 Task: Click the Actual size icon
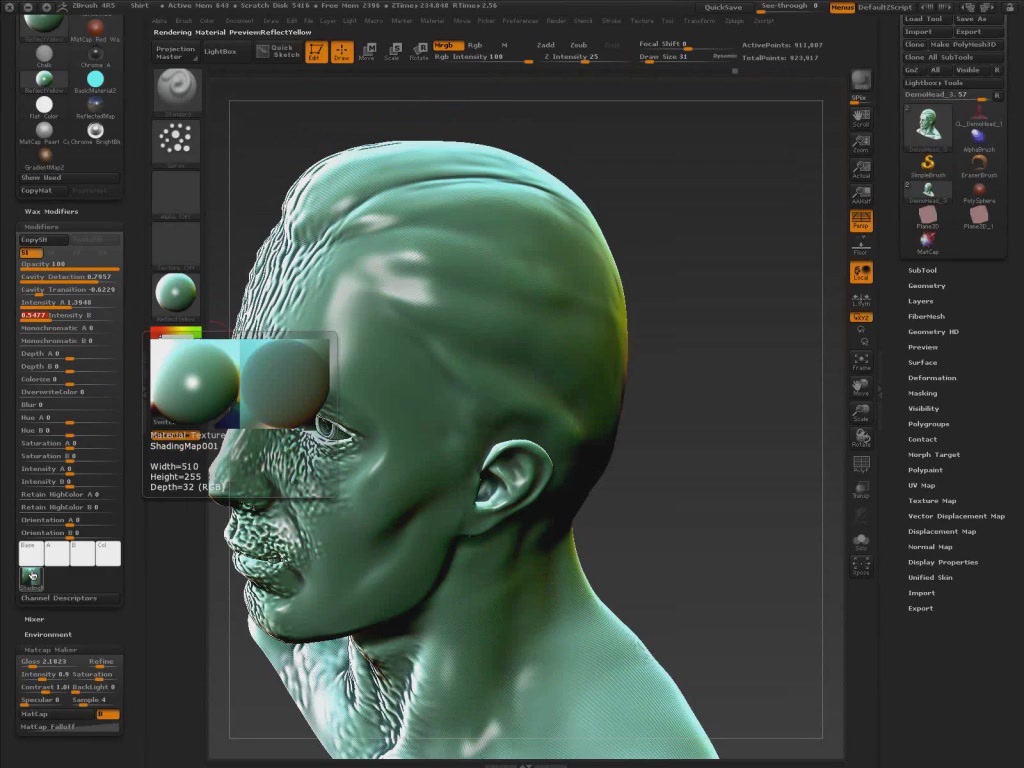tap(861, 169)
